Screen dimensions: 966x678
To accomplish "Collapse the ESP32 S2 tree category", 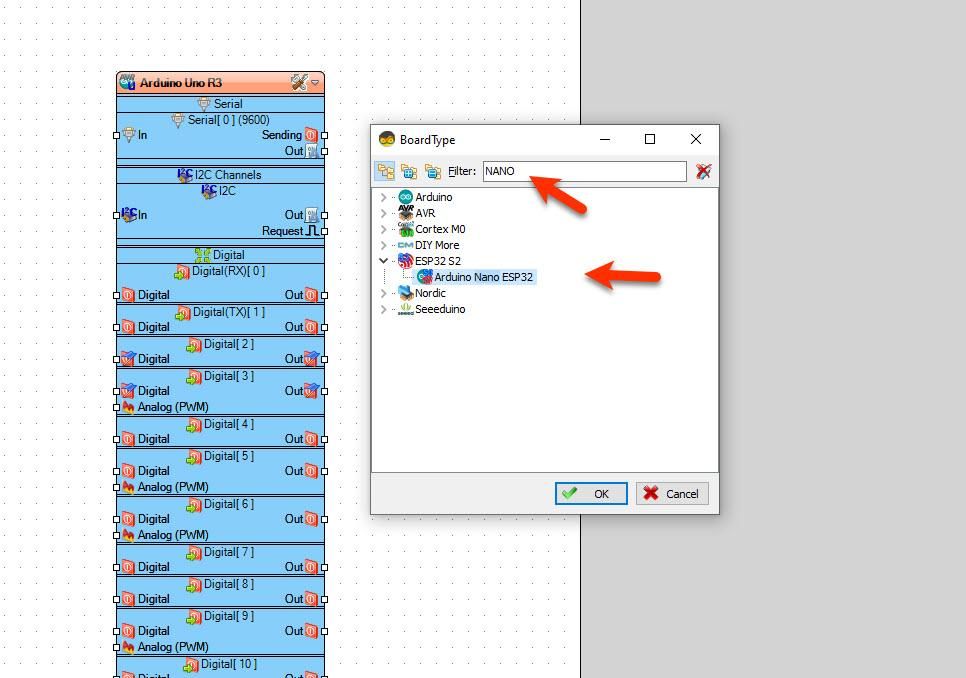I will (383, 261).
